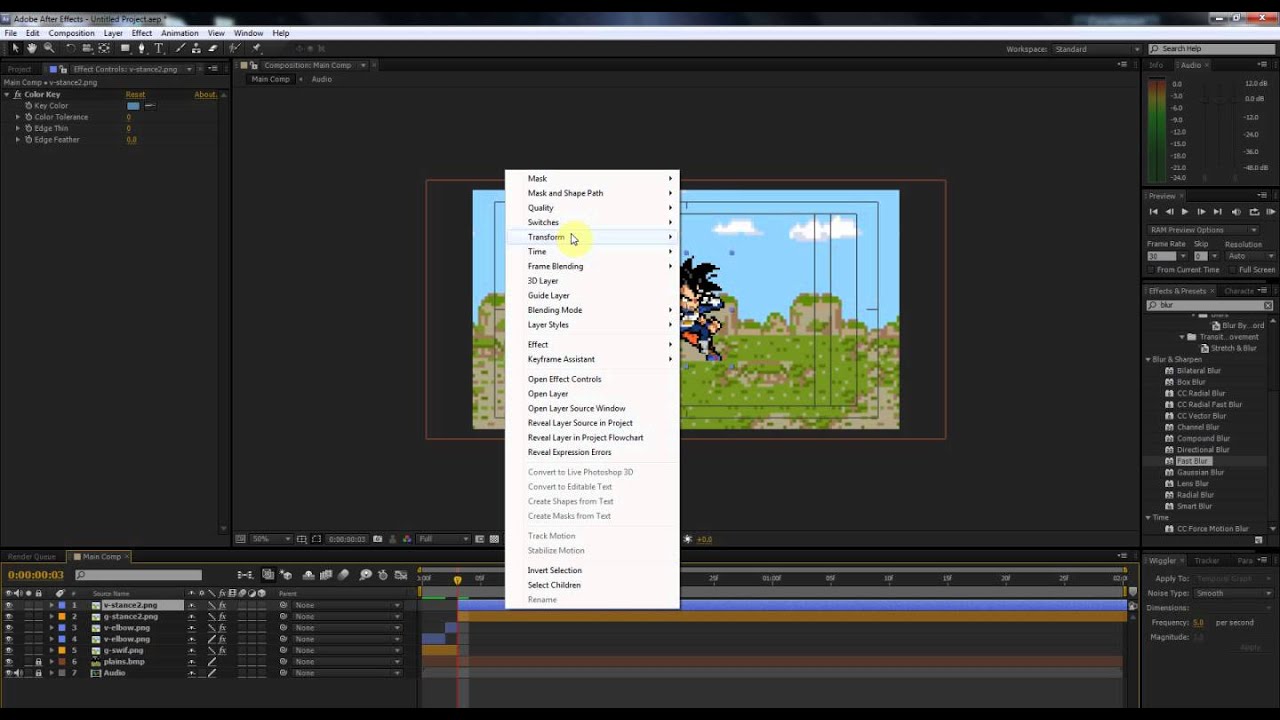Select the Horizontal Type tool
The image size is (1280, 720).
pos(158,48)
